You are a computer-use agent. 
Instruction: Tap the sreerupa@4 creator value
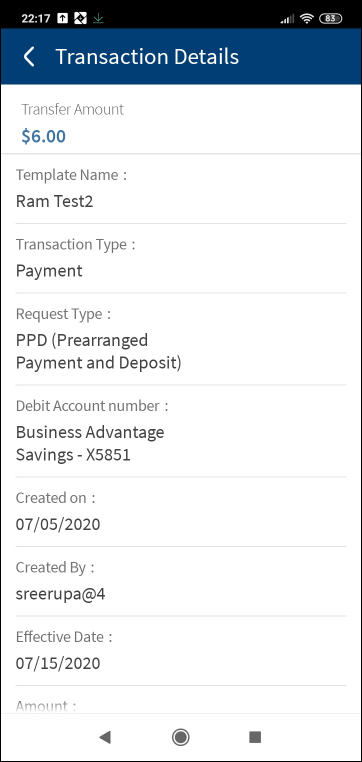[61, 594]
